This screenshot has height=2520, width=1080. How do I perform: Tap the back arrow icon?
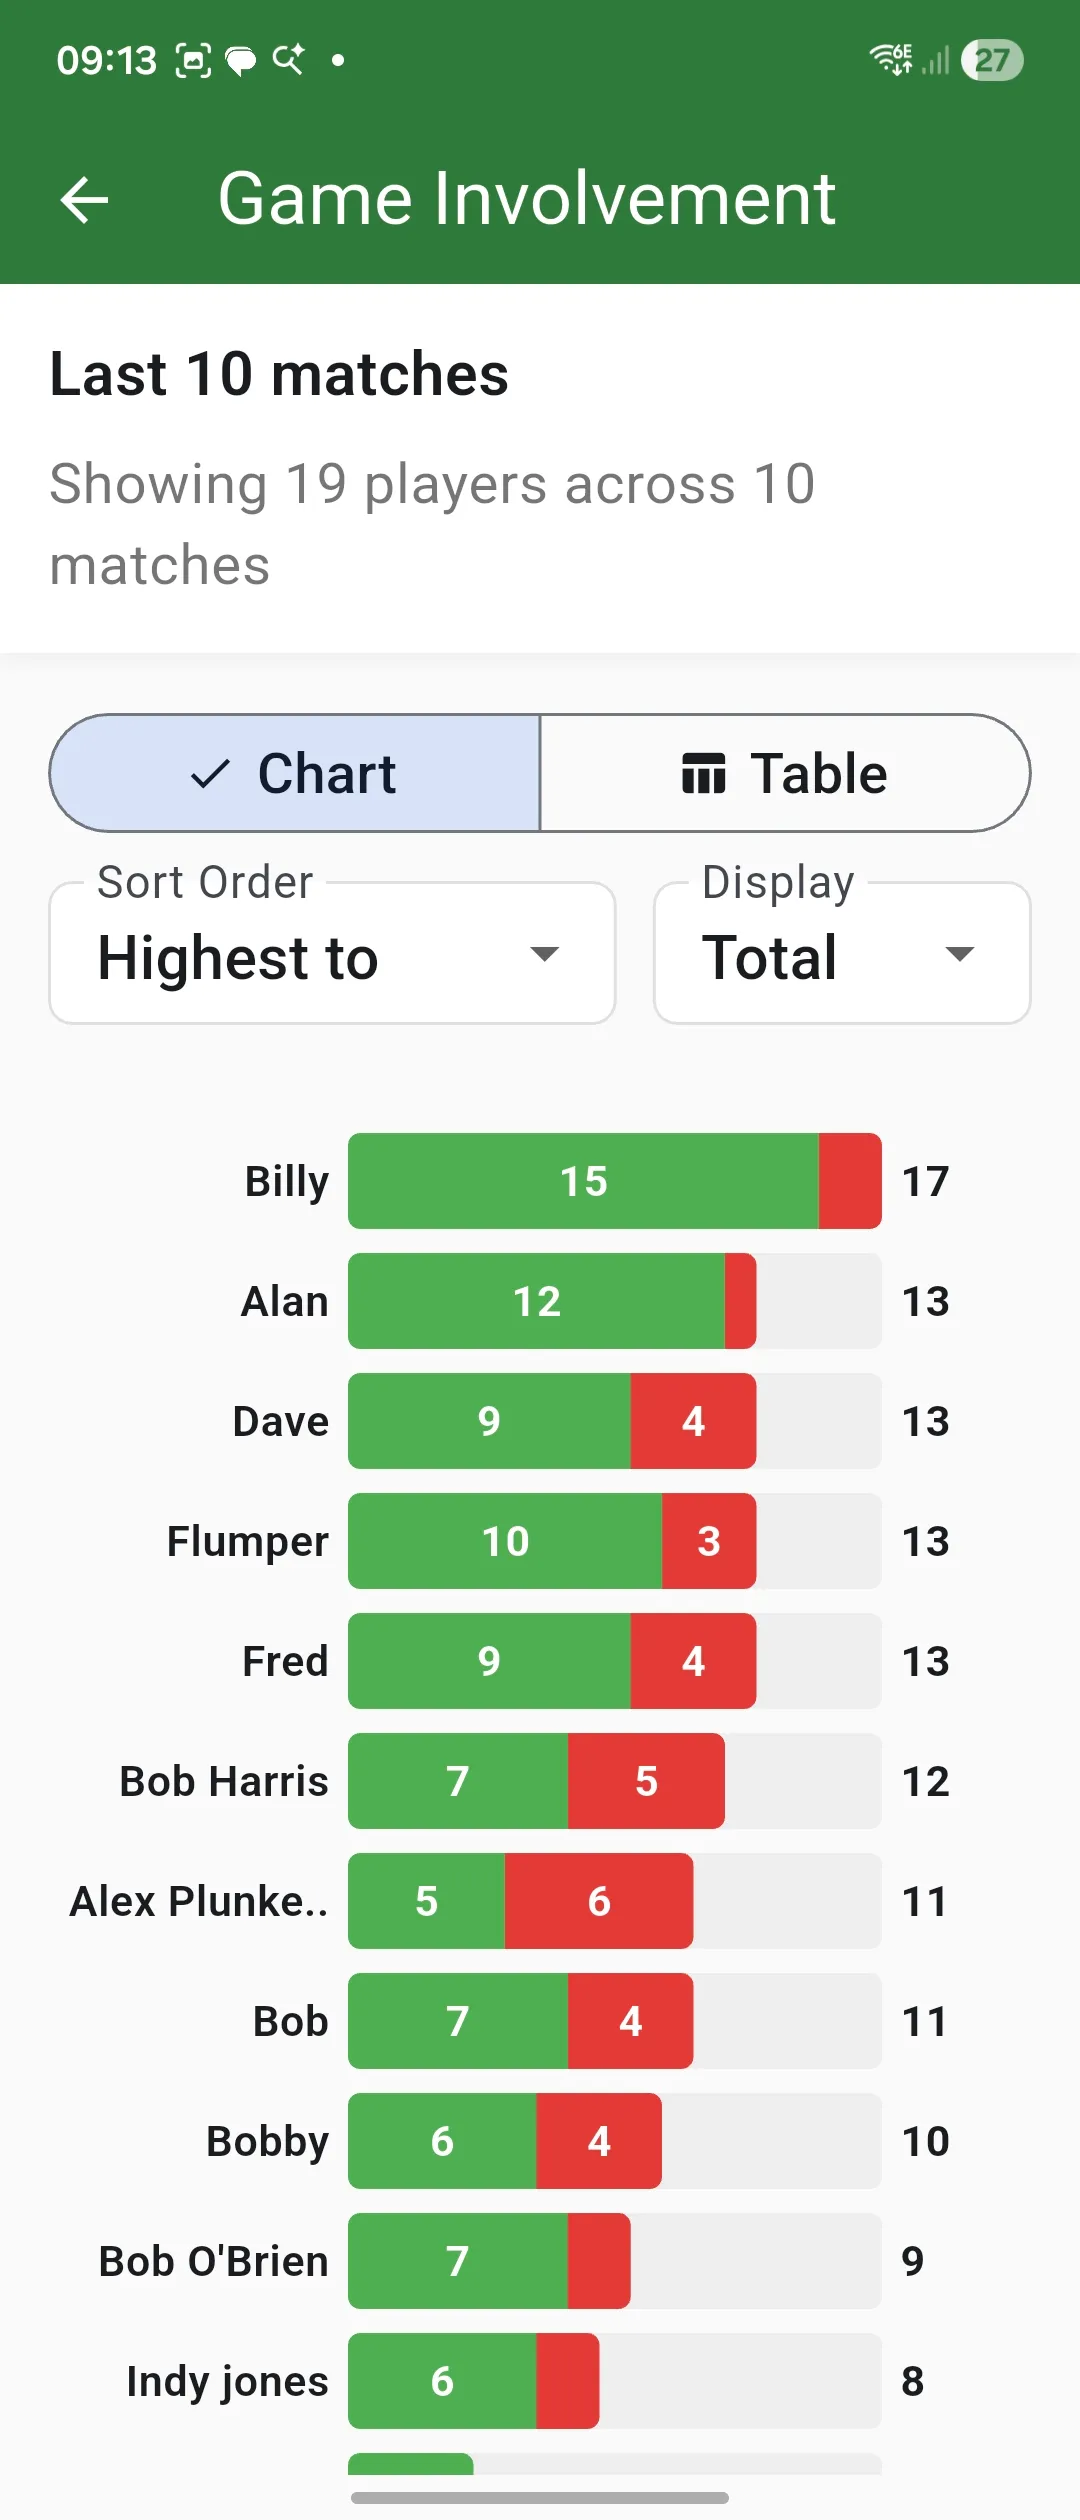(x=84, y=199)
